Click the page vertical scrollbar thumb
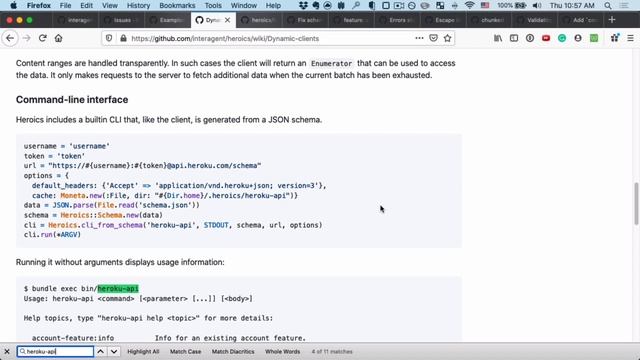Image resolution: width=640 pixels, height=360 pixels. pyautogui.click(x=636, y=203)
